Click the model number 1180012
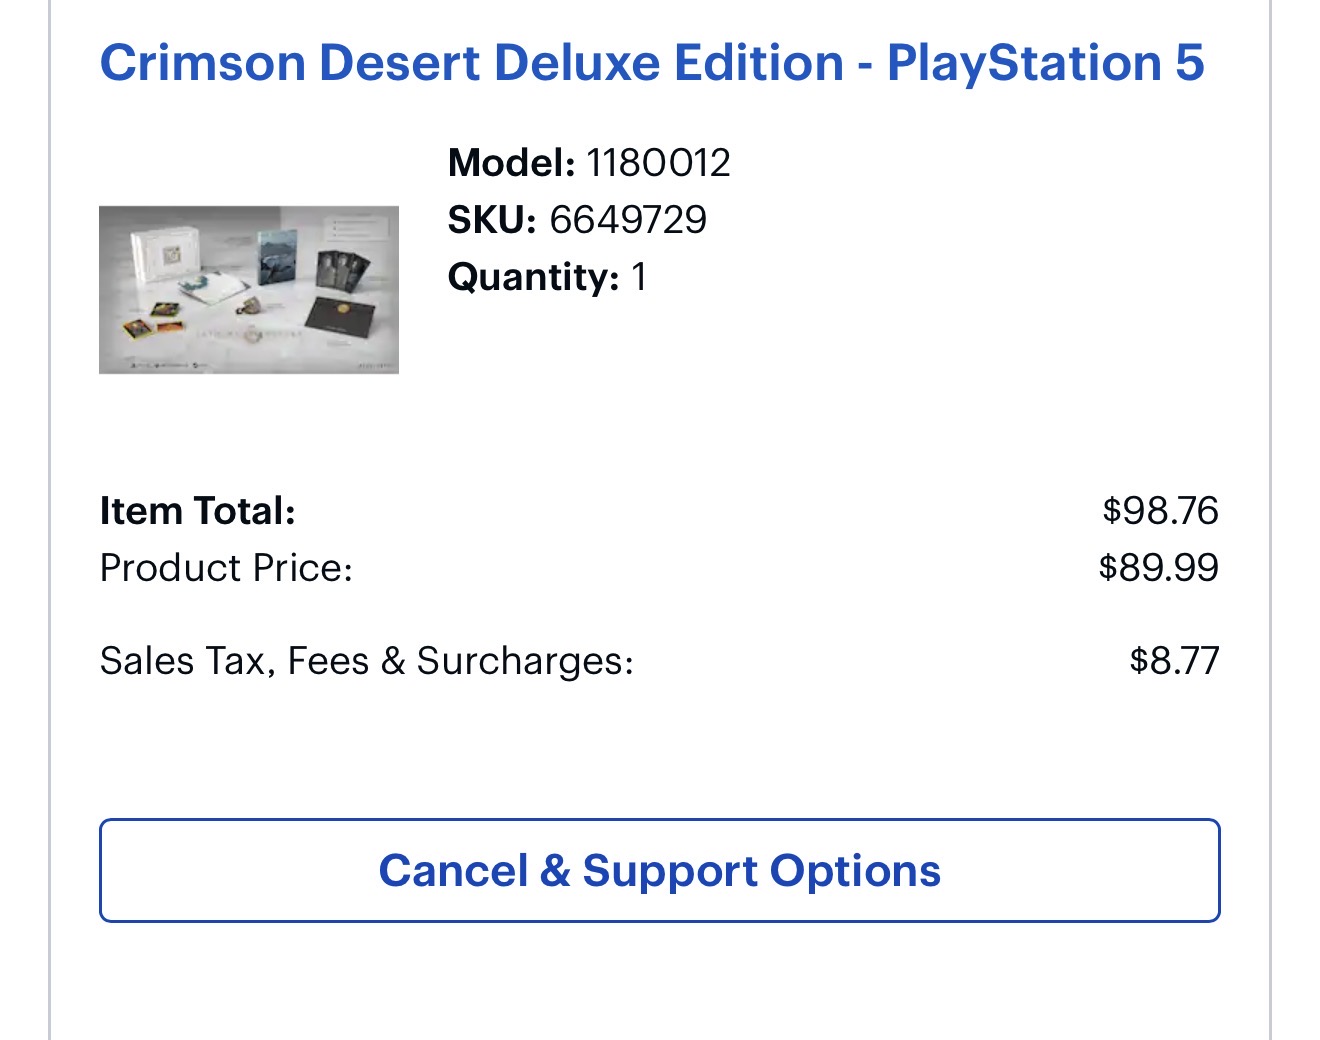 [x=658, y=163]
